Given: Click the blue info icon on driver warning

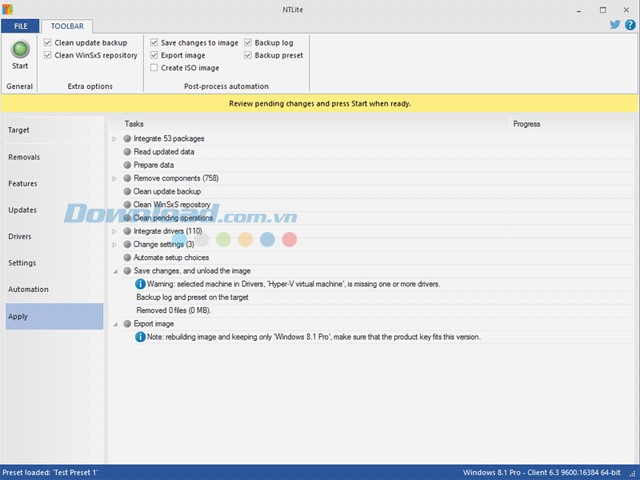Looking at the screenshot, I should (140, 284).
